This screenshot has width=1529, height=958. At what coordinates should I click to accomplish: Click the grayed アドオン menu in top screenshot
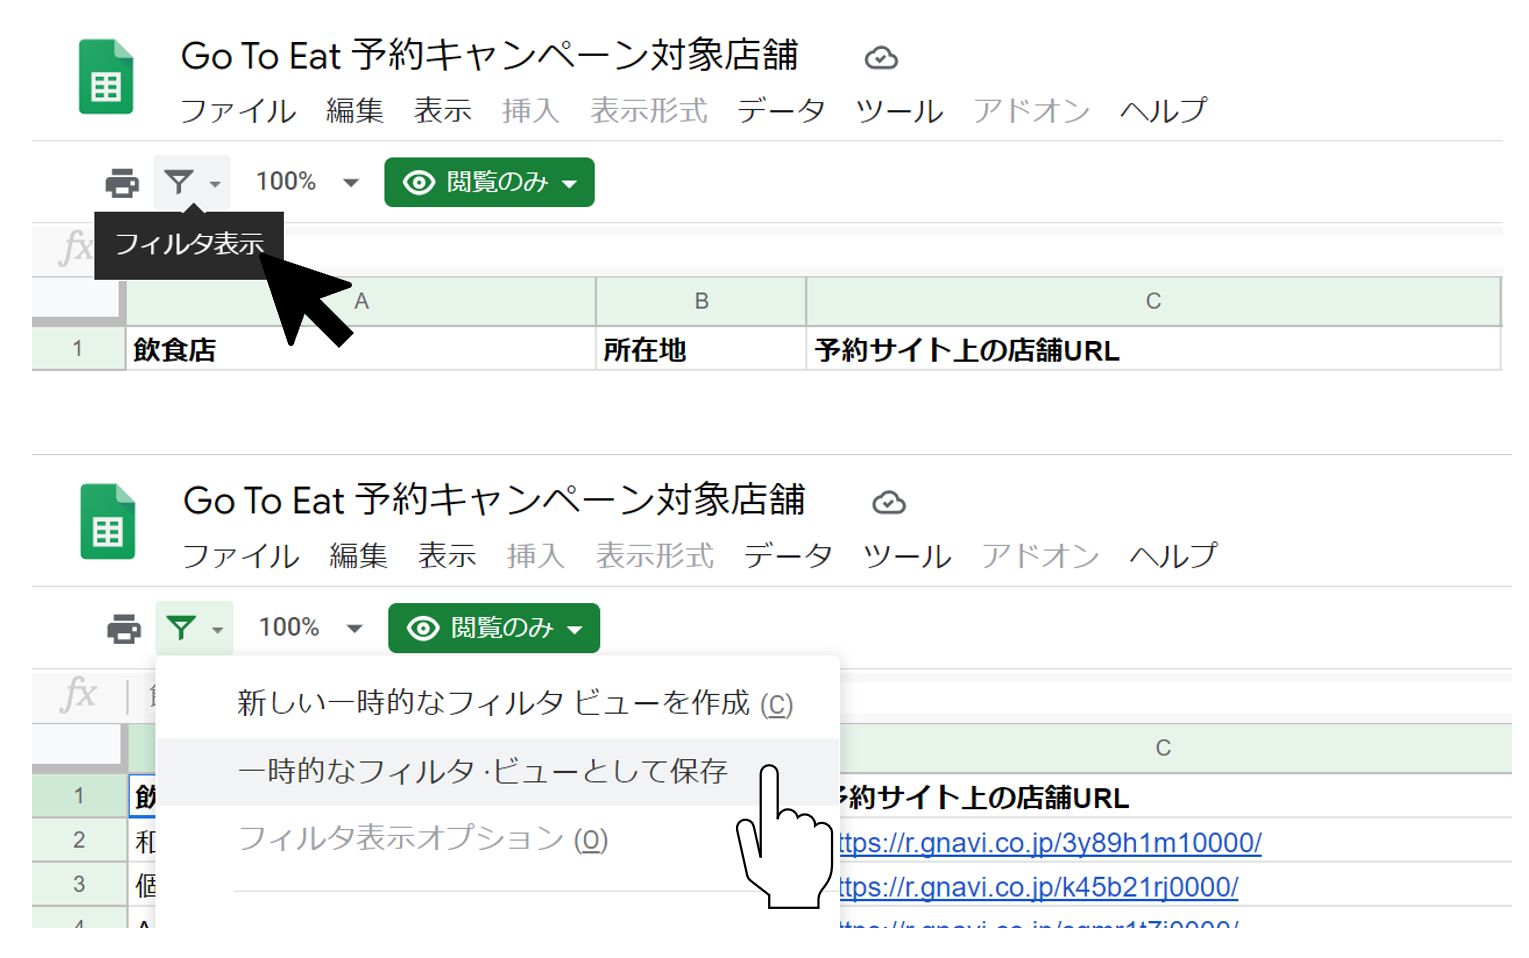click(x=1031, y=110)
